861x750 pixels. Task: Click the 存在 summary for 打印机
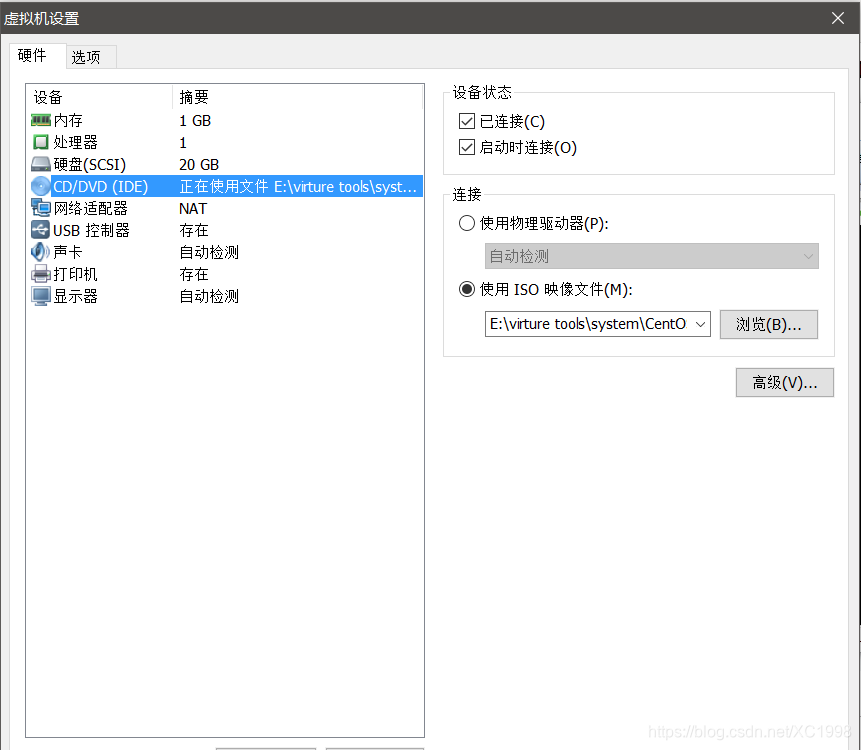click(x=194, y=274)
